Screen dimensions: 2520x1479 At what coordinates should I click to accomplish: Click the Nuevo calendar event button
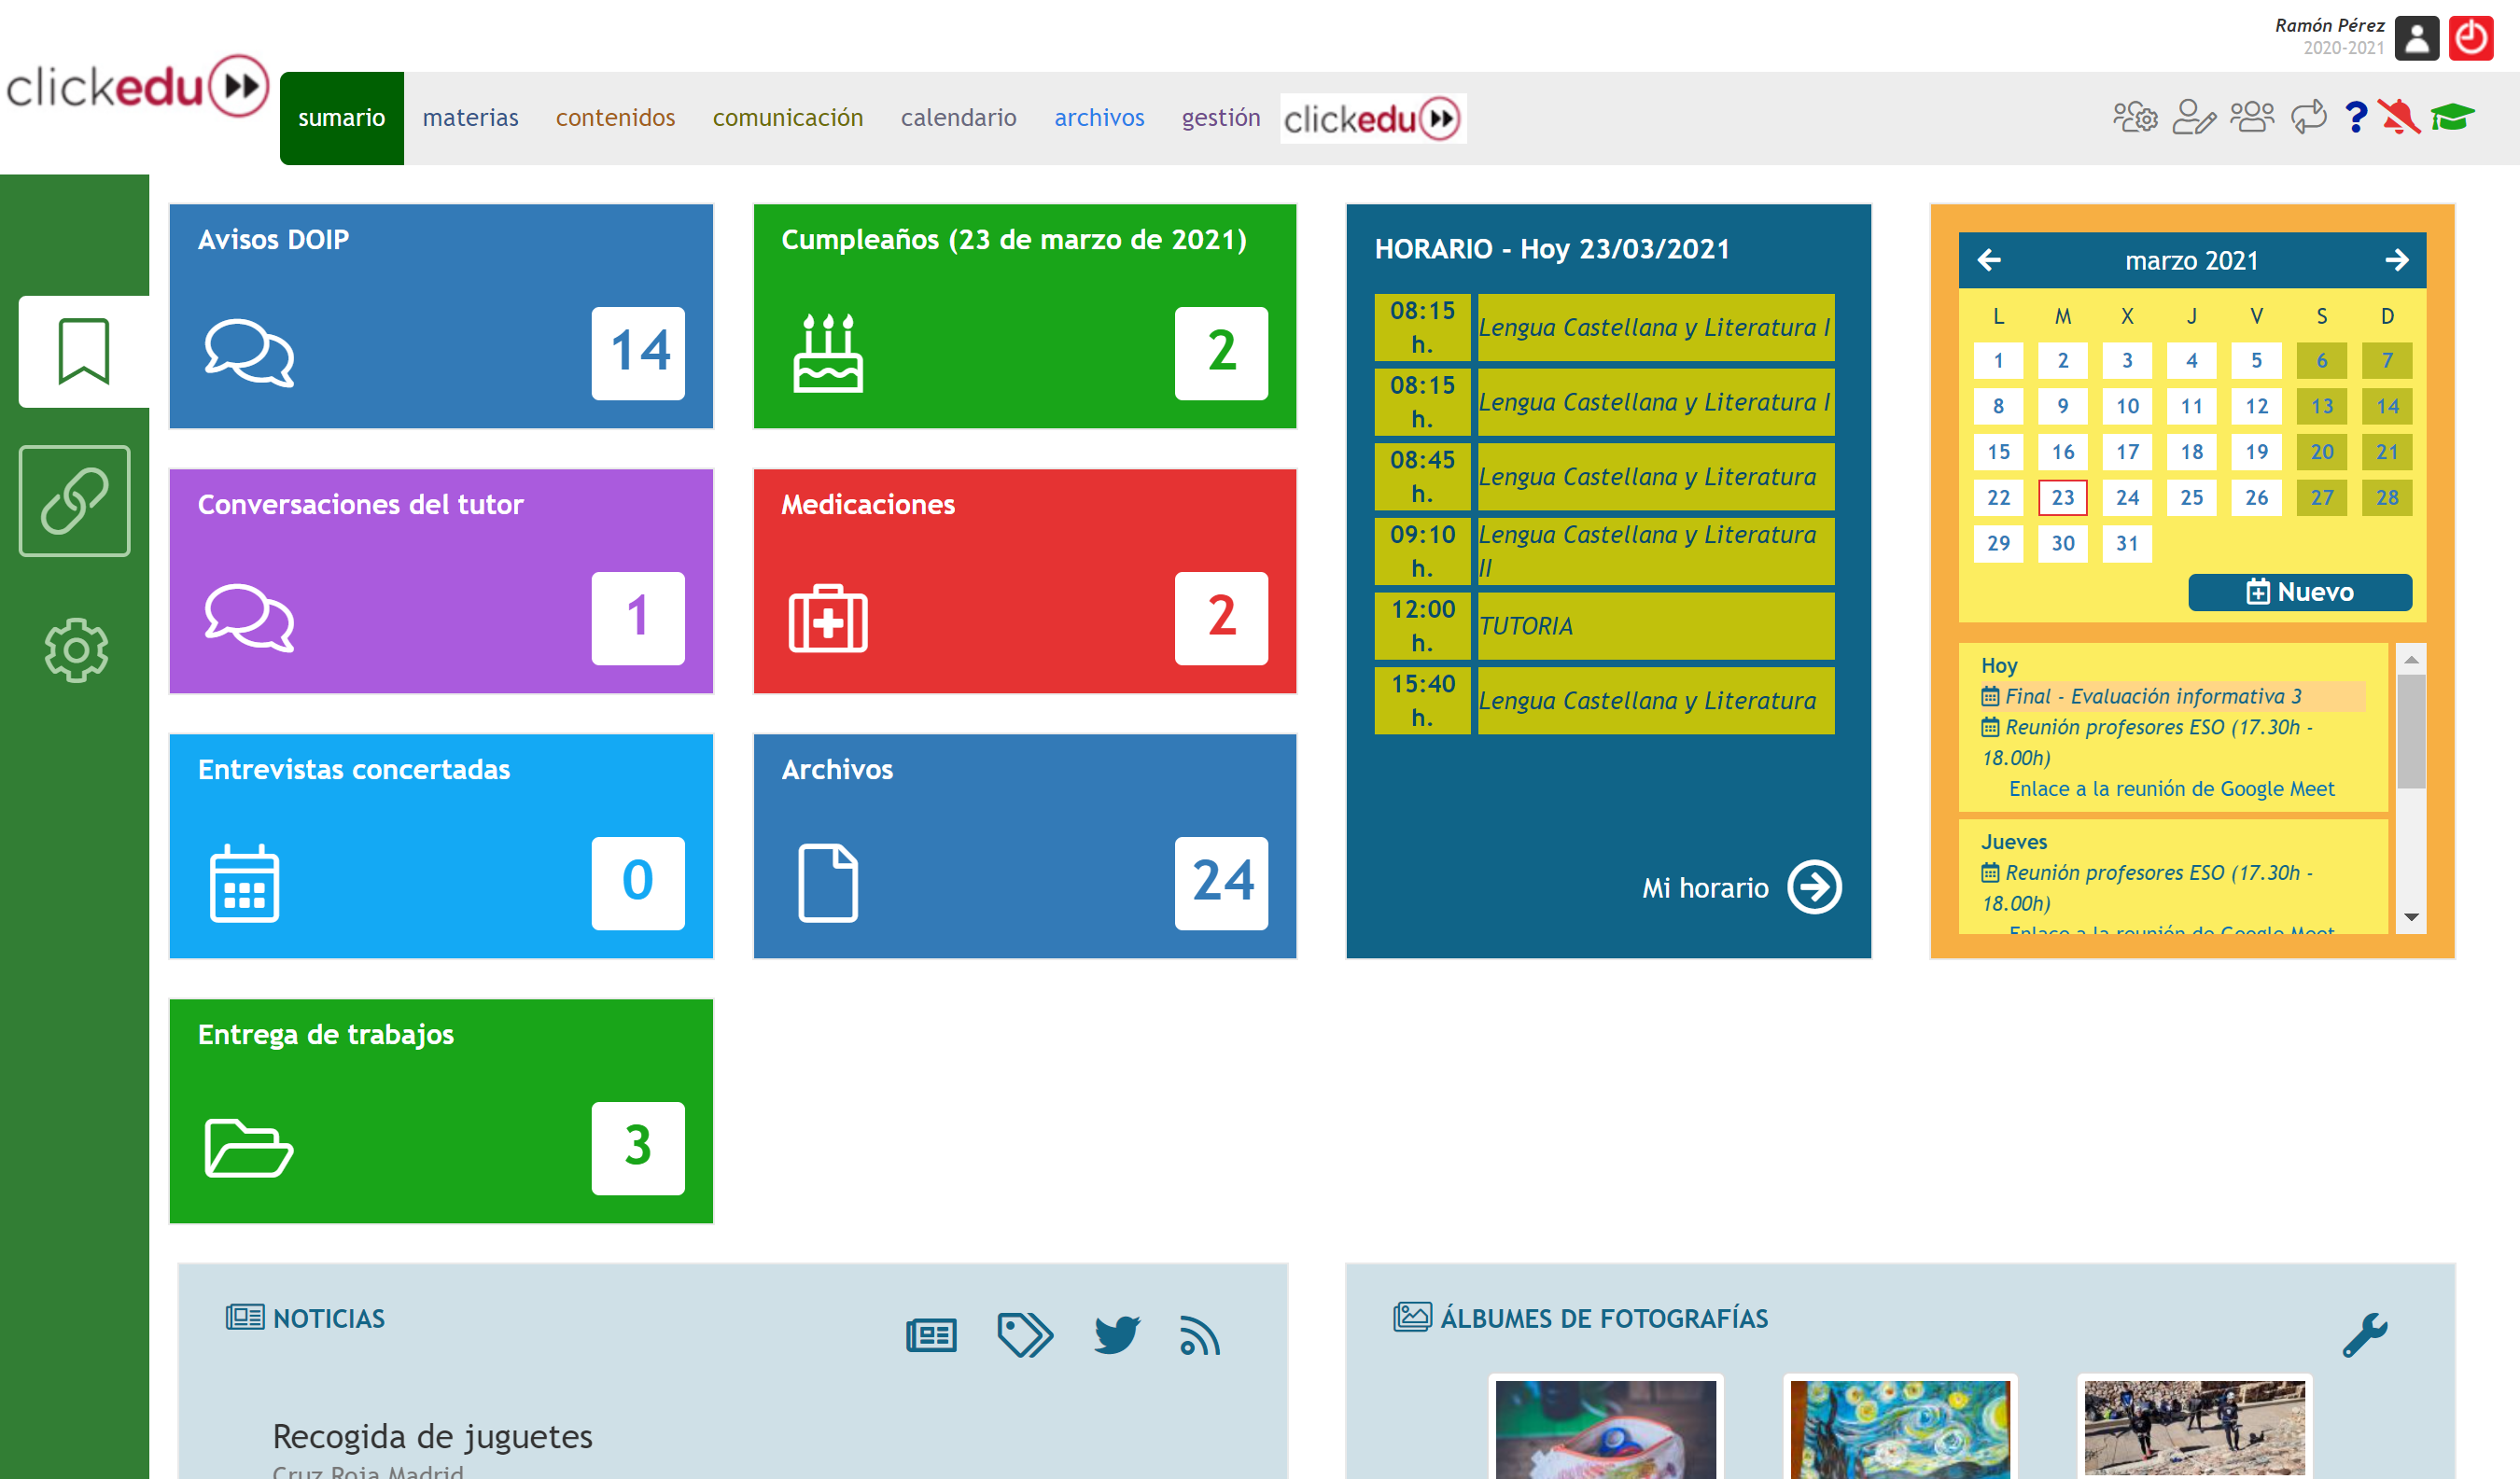click(2299, 592)
